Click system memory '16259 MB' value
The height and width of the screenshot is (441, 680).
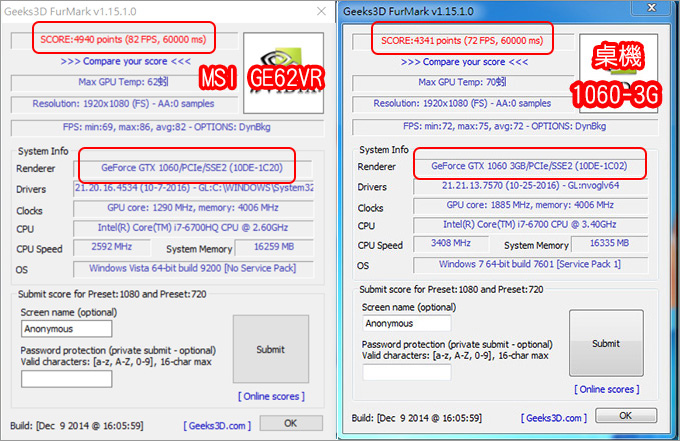[x=274, y=247]
